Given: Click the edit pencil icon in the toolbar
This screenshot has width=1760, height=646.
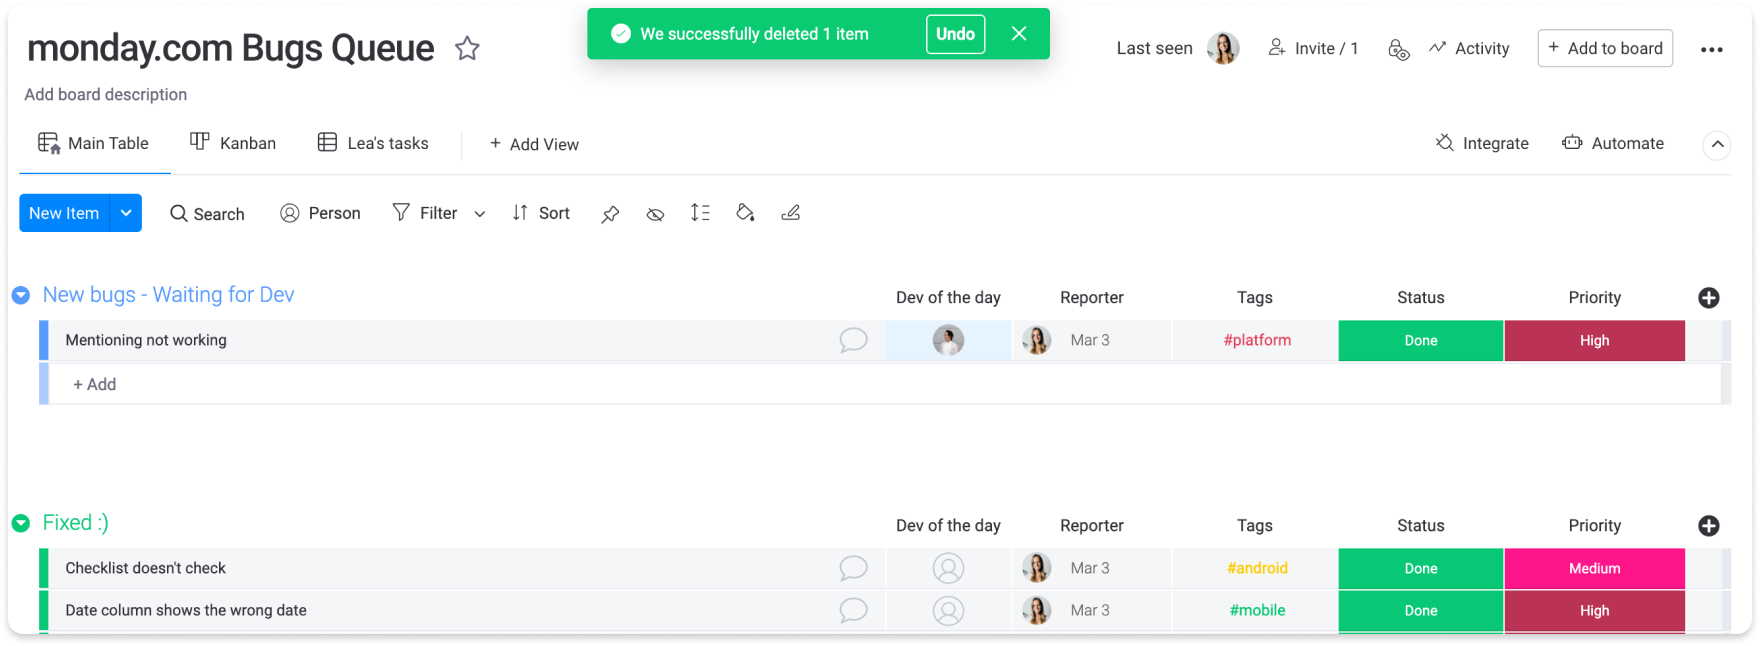Looking at the screenshot, I should (x=790, y=213).
